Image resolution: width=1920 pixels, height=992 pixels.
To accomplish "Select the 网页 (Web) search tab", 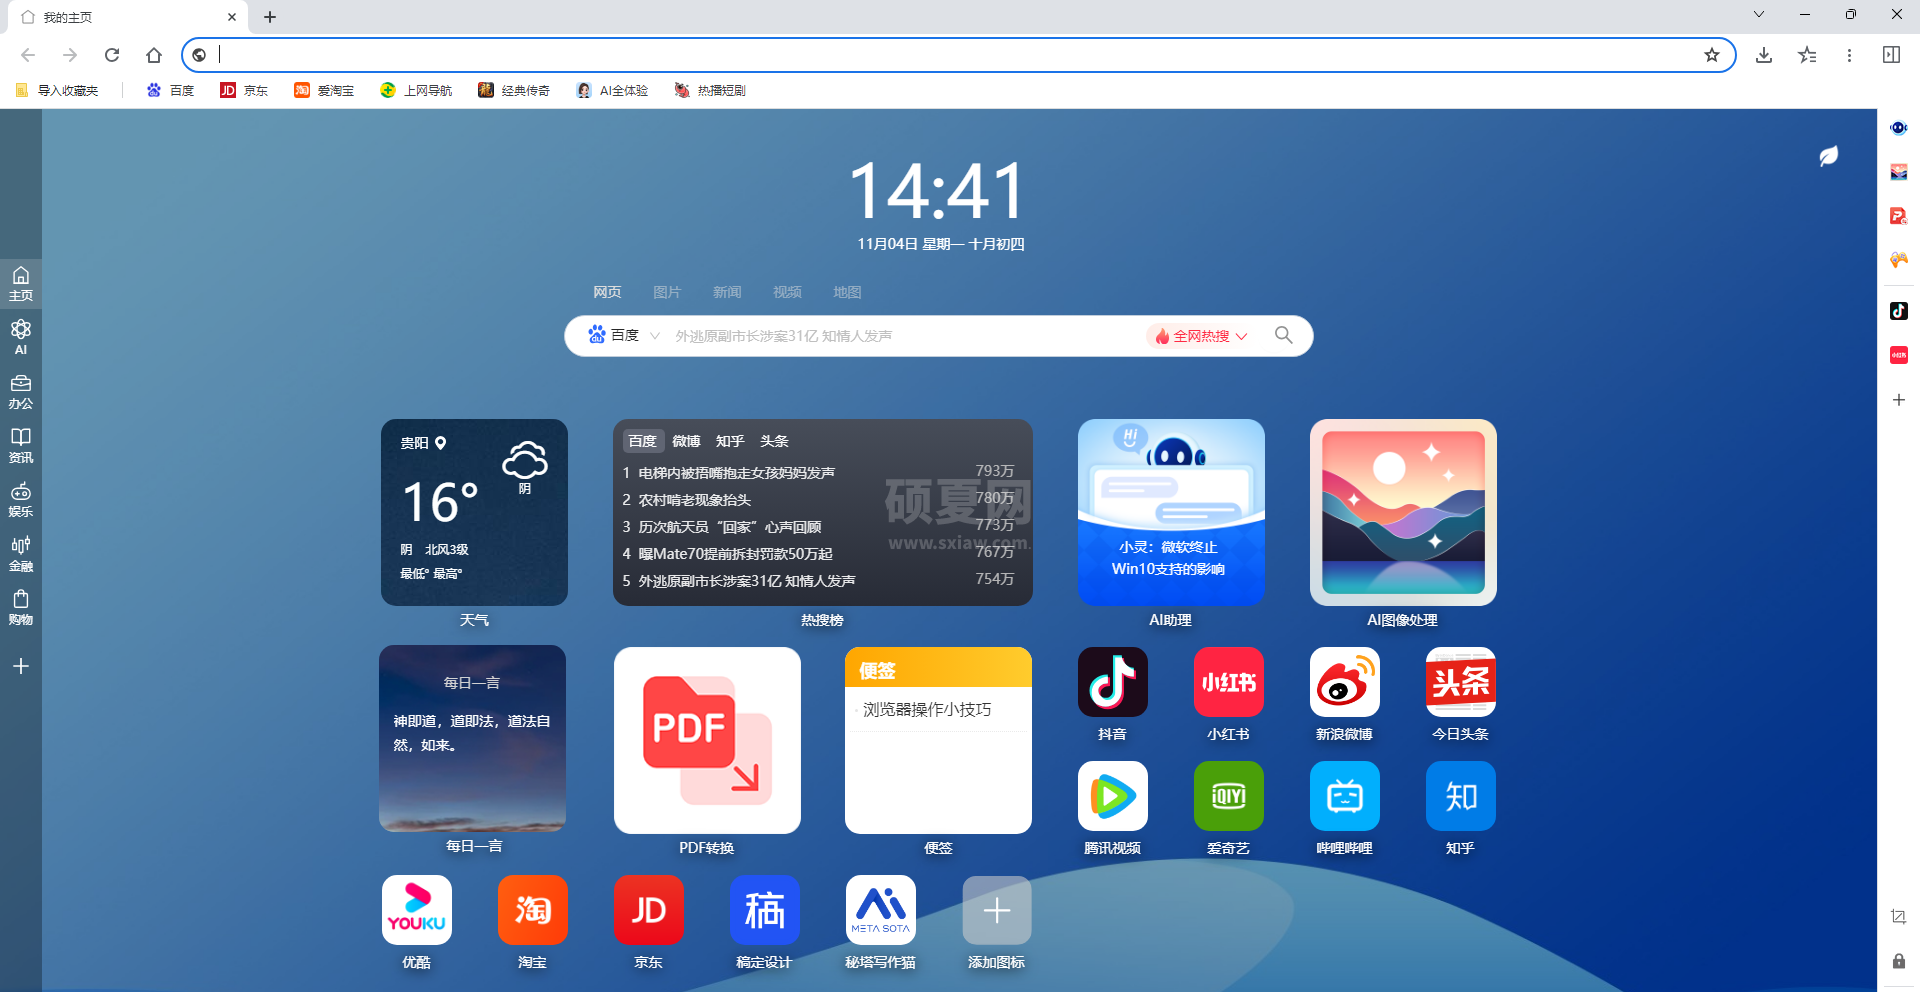I will (x=607, y=292).
